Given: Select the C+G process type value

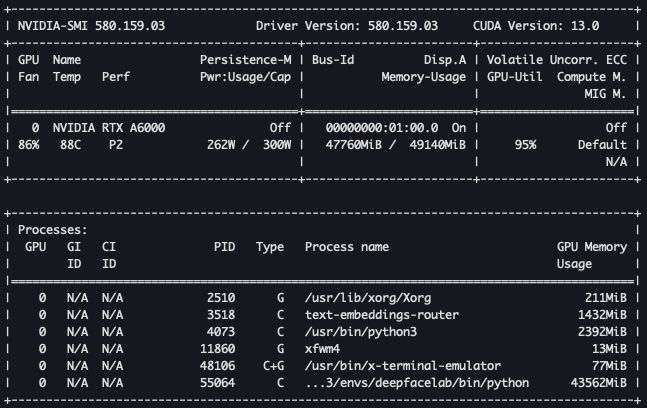Looking at the screenshot, I should 273,366.
